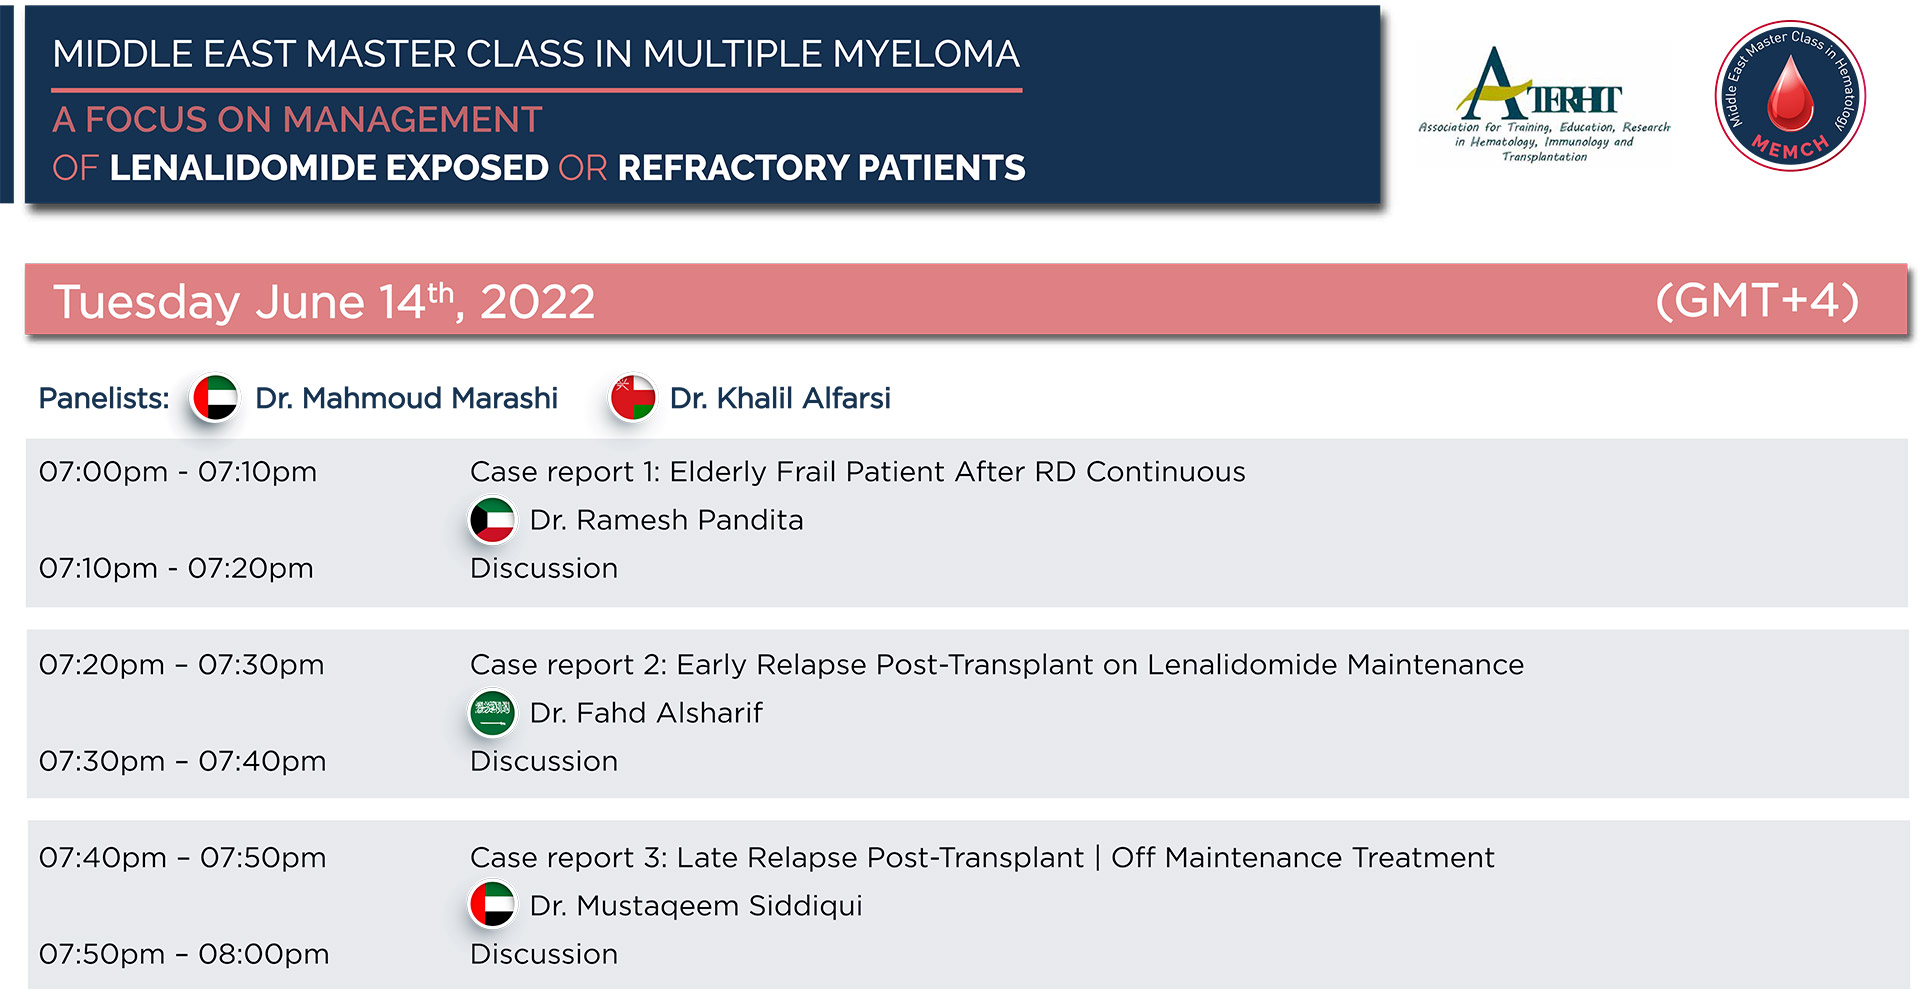This screenshot has width=1920, height=989.
Task: Click panelist name Dr. Khalil Alfarsi
Action: click(780, 398)
